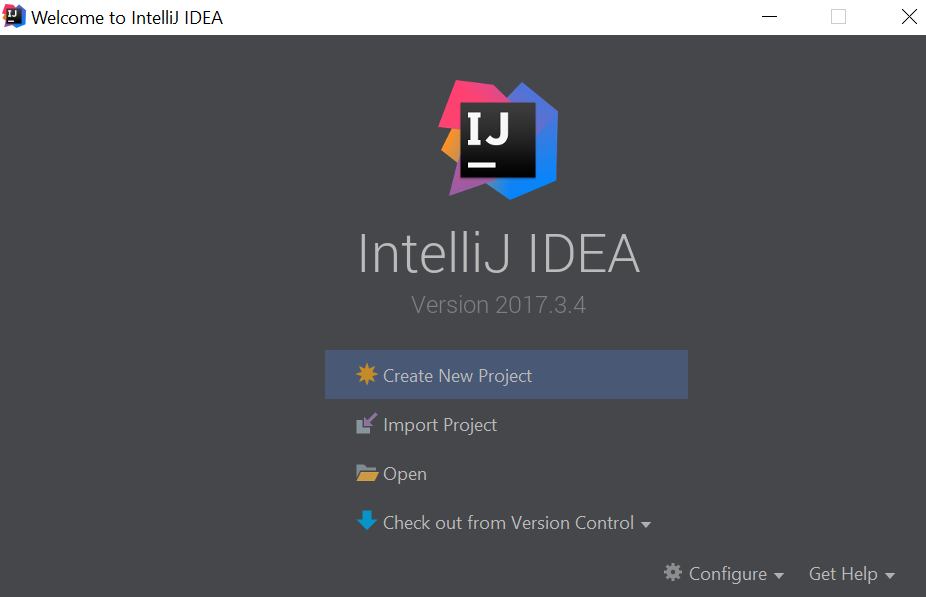Expand the arrow next to Configure
This screenshot has width=926, height=597.
point(778,575)
